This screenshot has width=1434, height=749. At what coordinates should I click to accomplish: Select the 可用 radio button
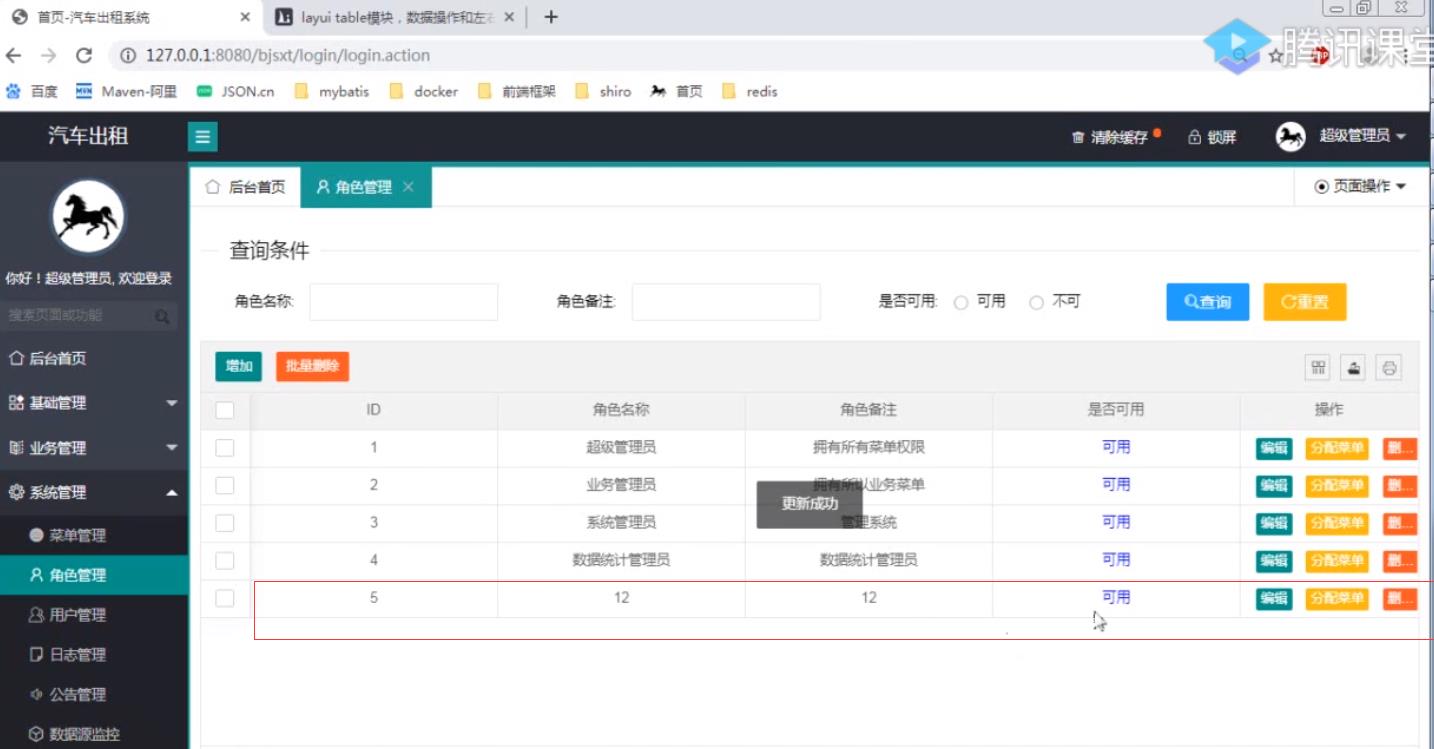pyautogui.click(x=961, y=302)
